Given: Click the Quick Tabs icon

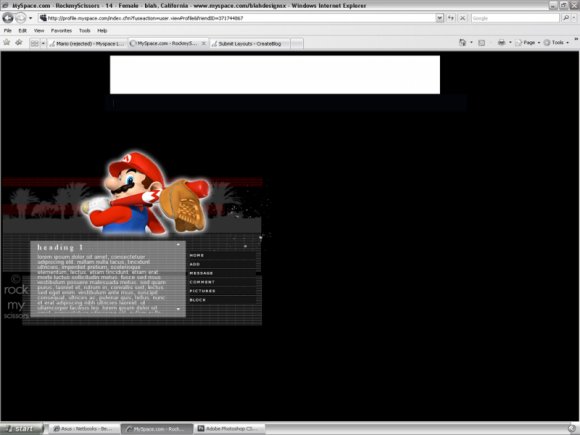Looking at the screenshot, I should tap(34, 44).
